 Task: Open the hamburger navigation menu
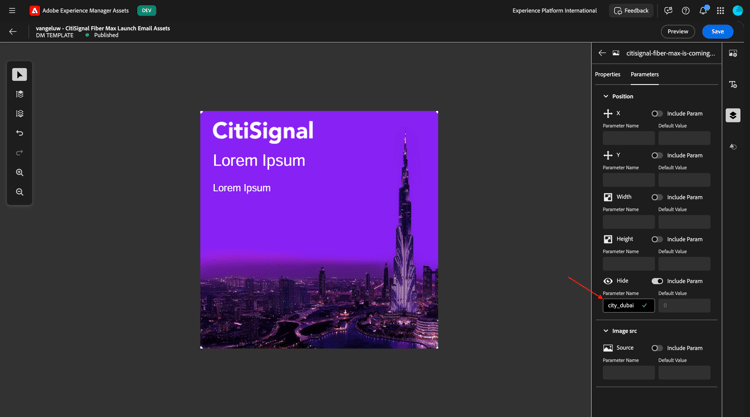(12, 11)
